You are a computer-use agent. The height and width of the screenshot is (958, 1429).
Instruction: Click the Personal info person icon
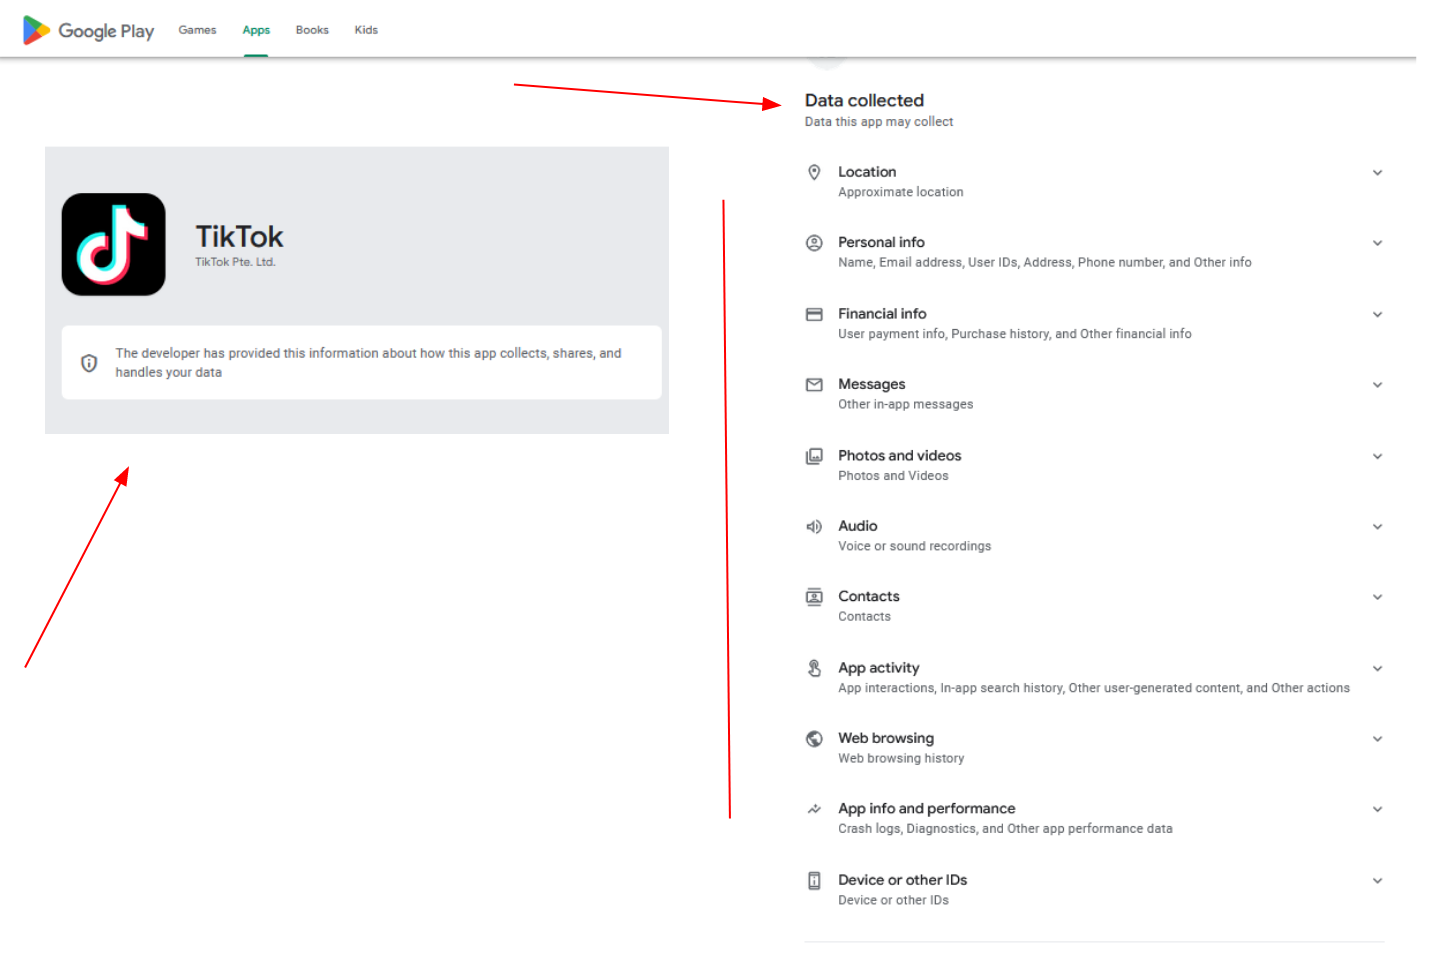pos(814,243)
